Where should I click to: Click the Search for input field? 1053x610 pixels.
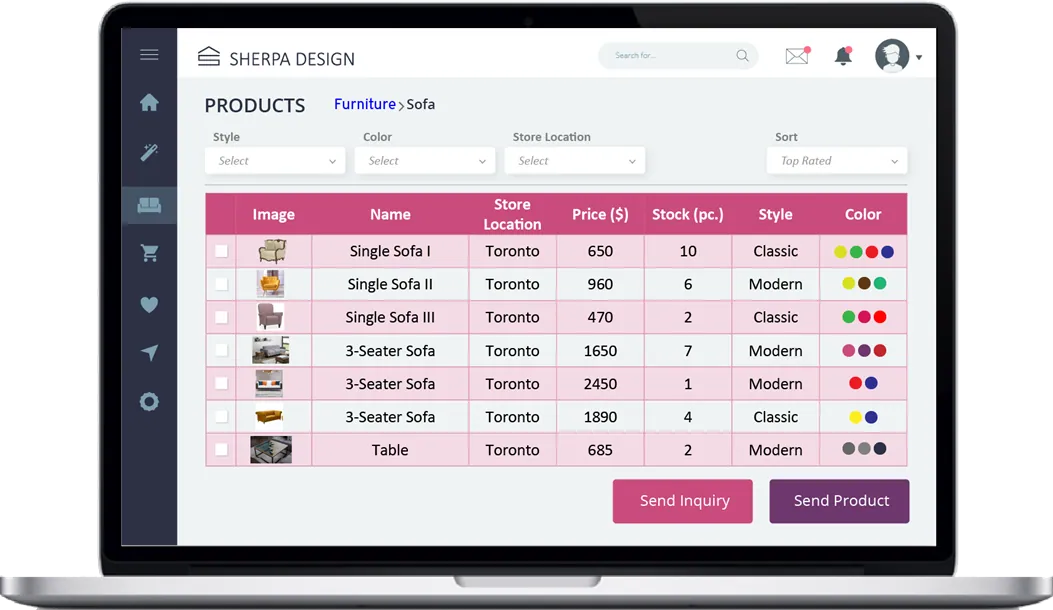[678, 55]
